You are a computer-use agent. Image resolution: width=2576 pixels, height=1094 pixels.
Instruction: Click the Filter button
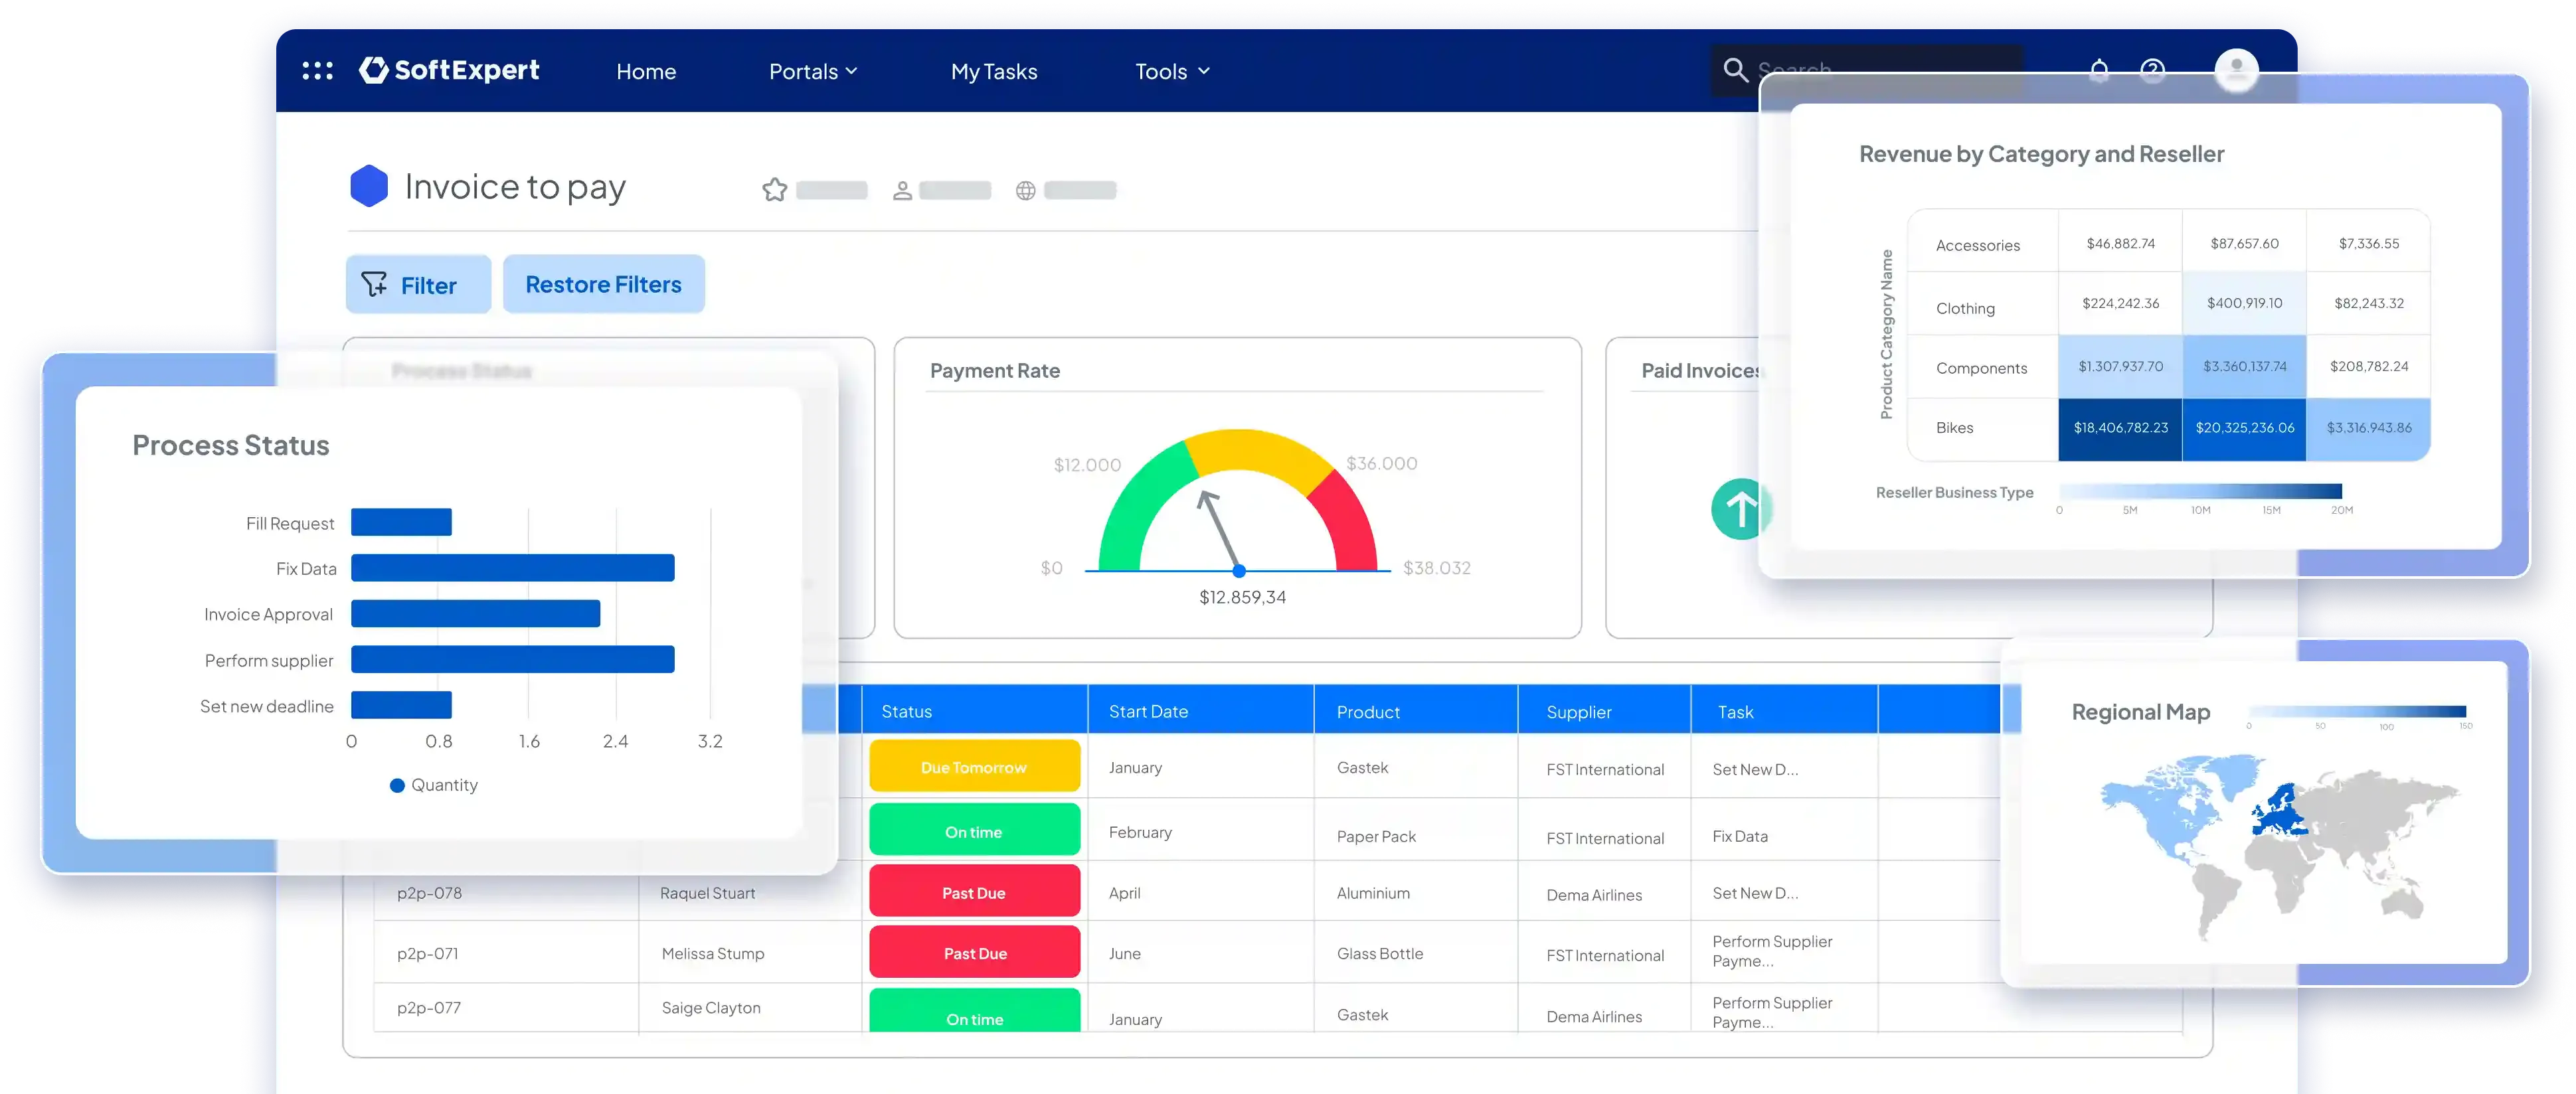(x=418, y=284)
